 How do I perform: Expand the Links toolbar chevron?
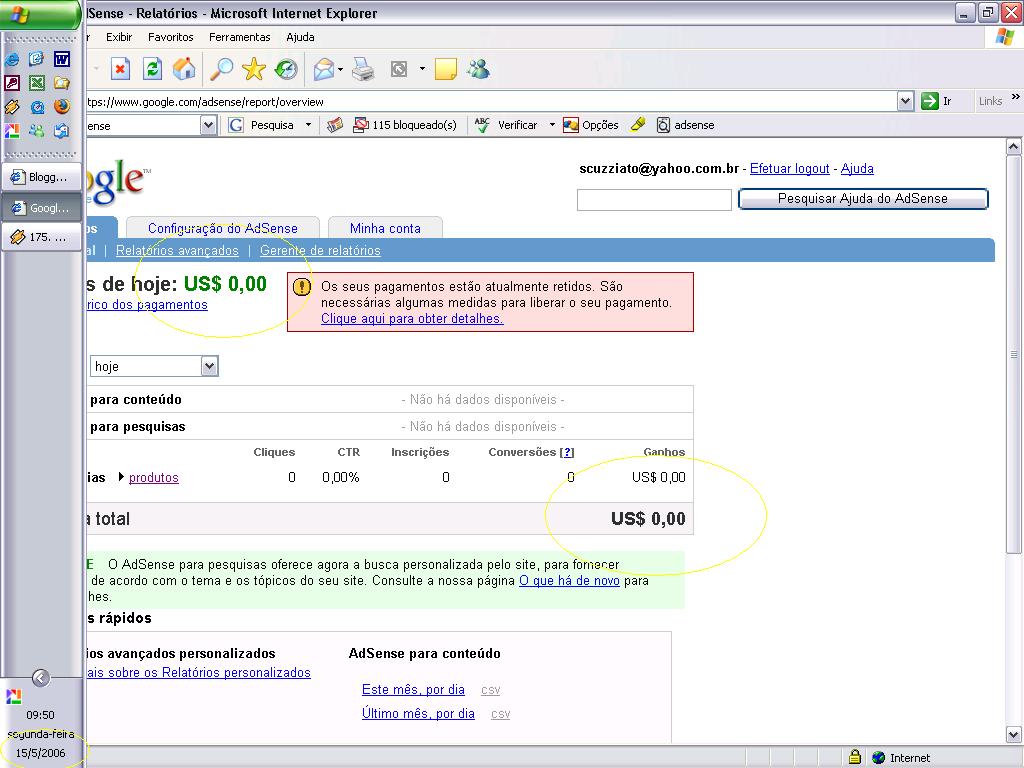tap(1016, 97)
